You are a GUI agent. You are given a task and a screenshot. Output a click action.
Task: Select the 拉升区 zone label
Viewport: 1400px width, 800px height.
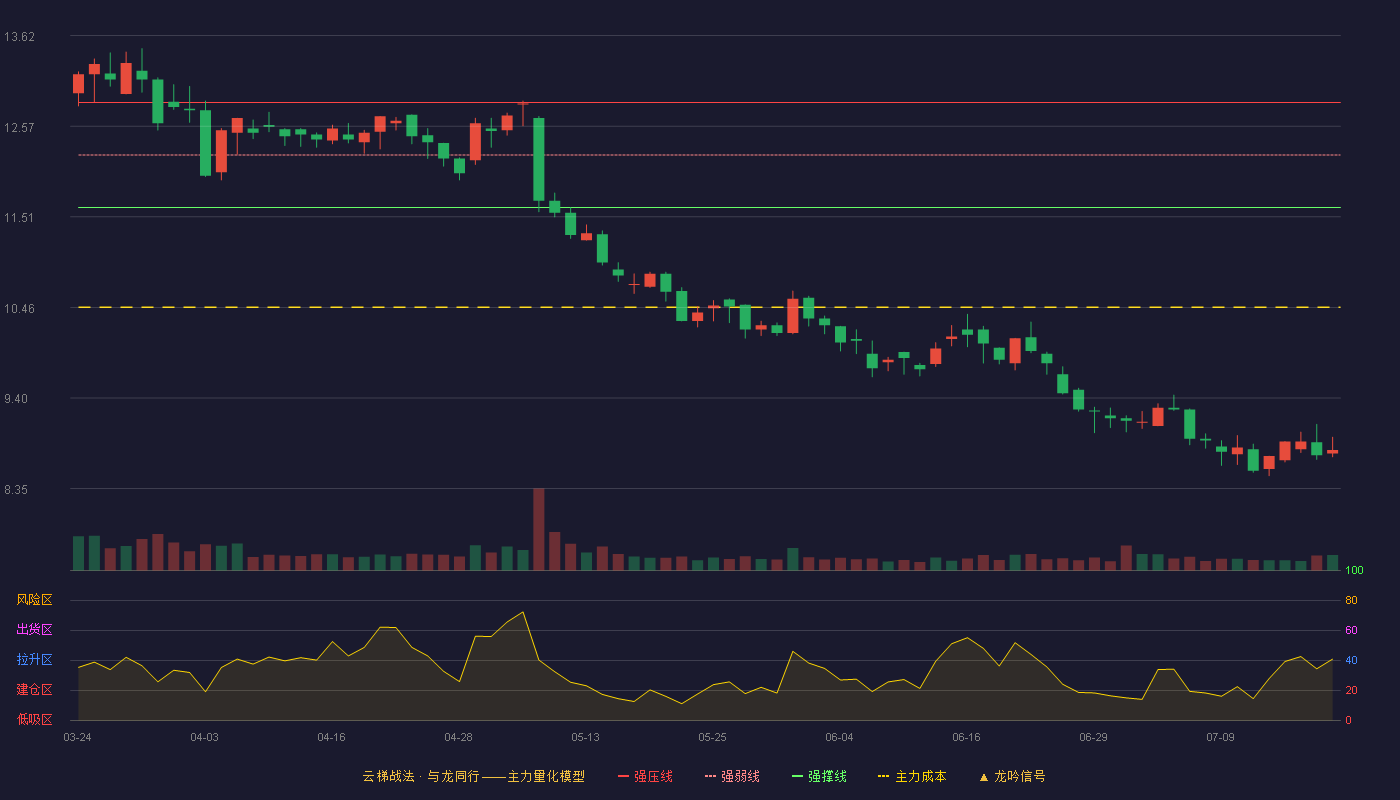coord(34,660)
